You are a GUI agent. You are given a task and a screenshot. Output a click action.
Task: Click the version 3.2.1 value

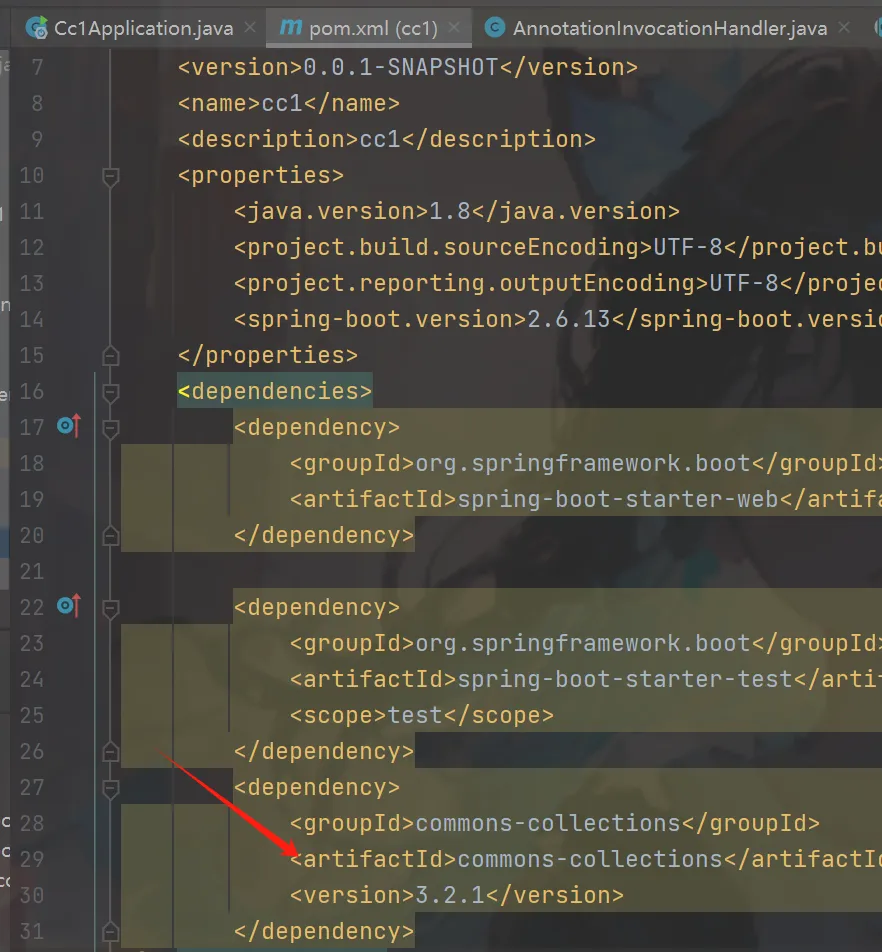coord(450,896)
